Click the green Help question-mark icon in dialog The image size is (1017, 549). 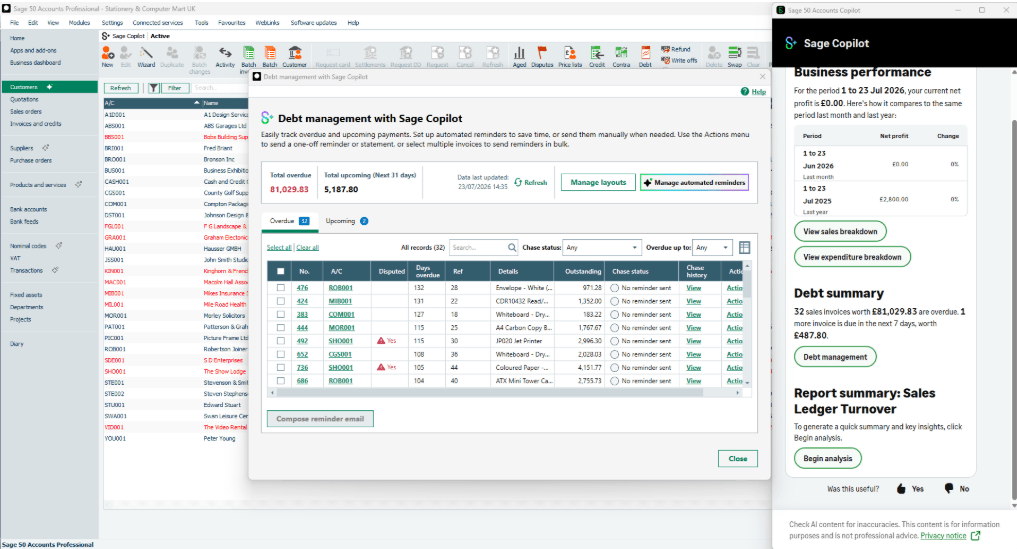click(x=745, y=92)
